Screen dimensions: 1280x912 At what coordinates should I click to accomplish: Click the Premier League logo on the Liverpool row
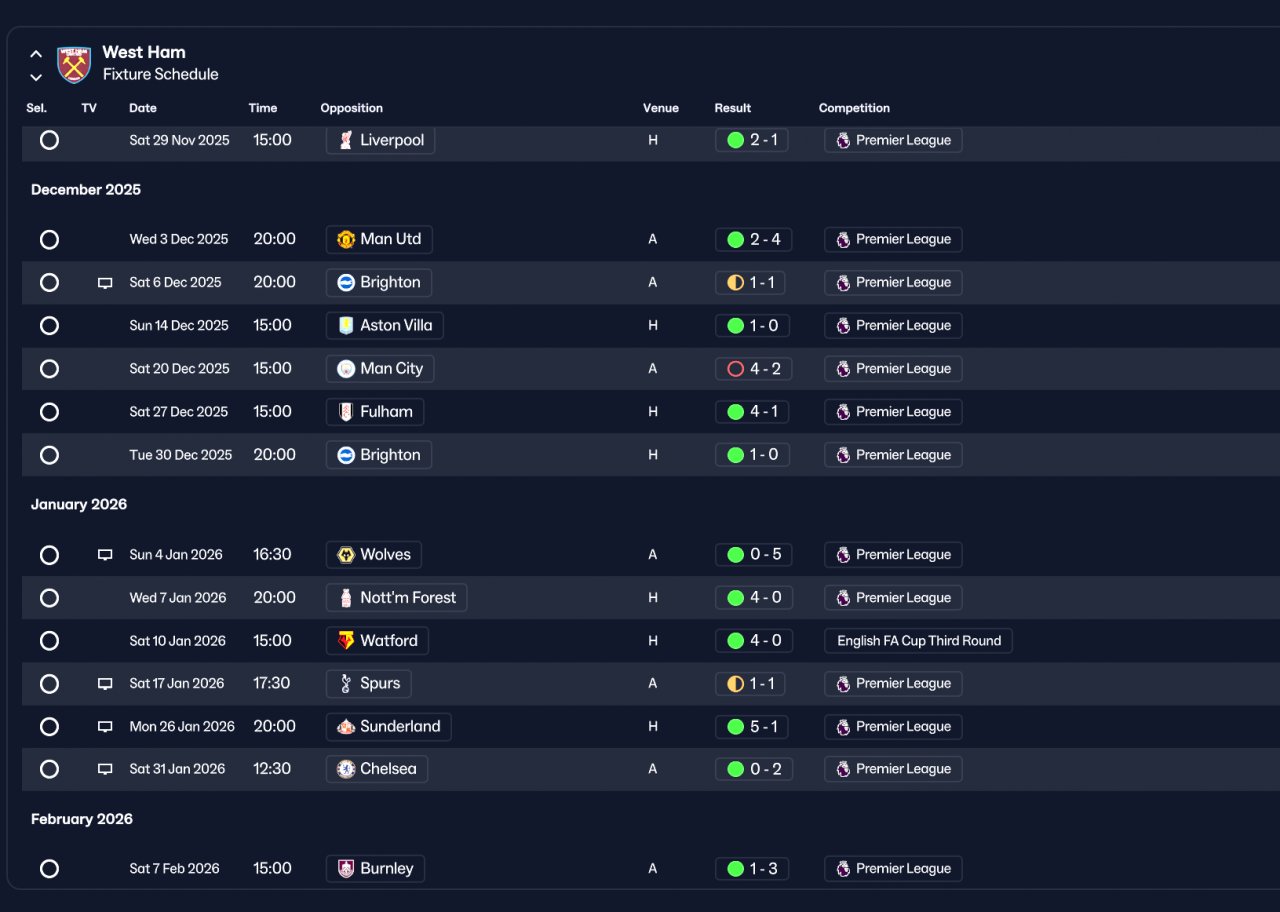pos(843,141)
